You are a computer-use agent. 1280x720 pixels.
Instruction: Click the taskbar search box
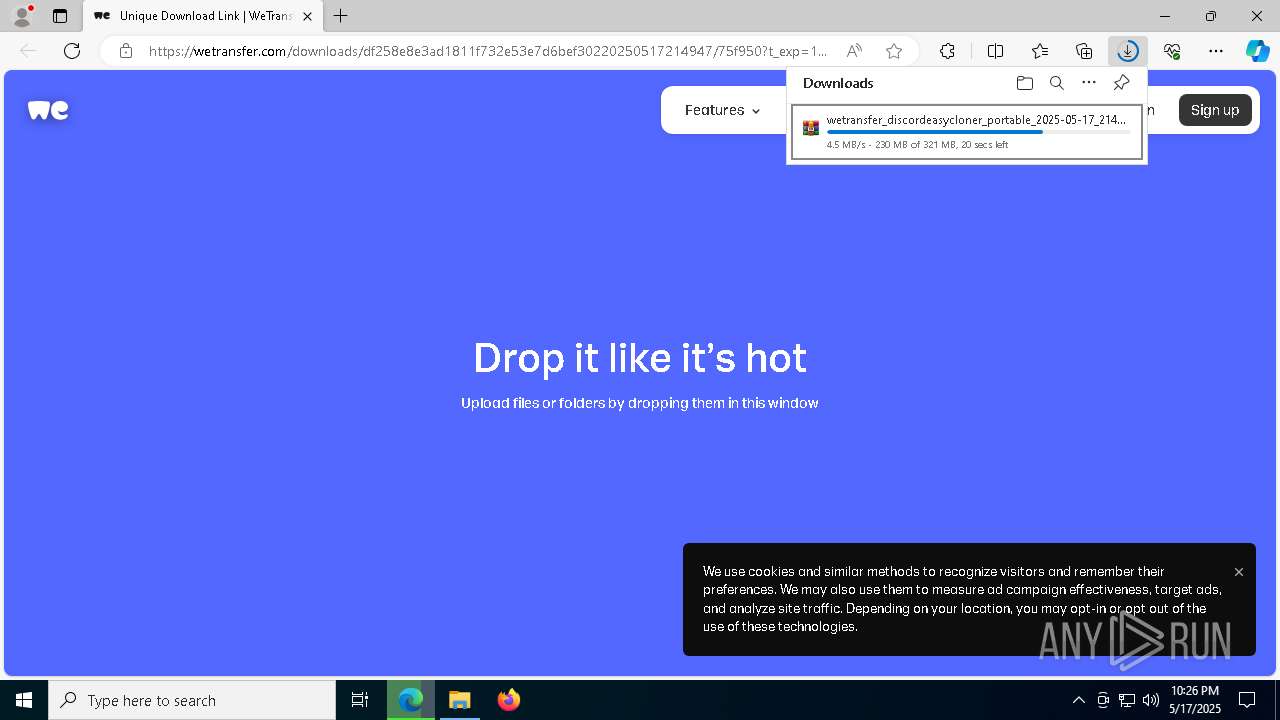192,700
